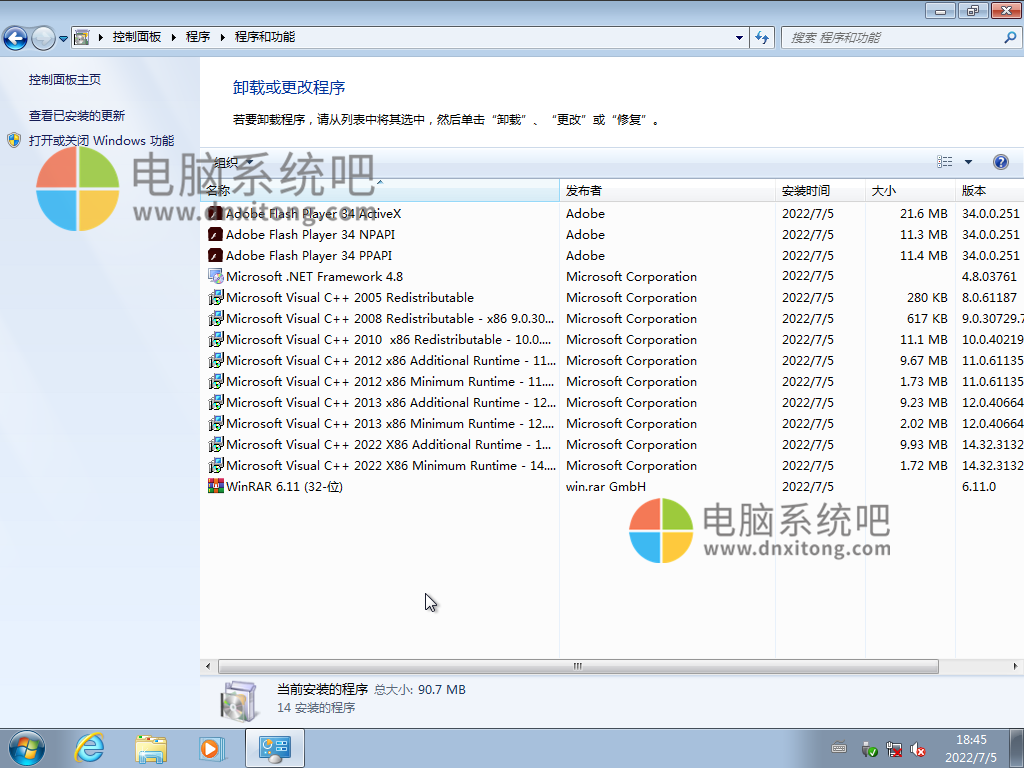Click the Back navigation arrow button
Viewport: 1024px width, 768px height.
tap(15, 38)
